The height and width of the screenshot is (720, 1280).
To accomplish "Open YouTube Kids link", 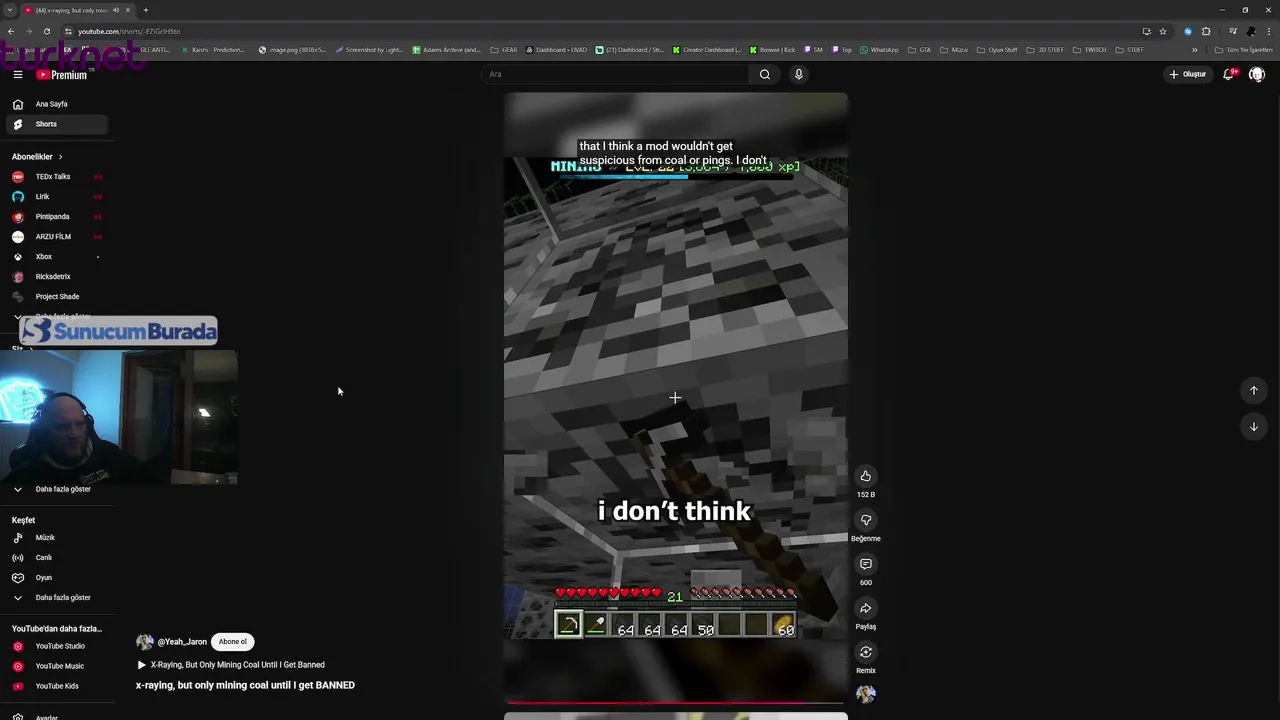I will [56, 686].
